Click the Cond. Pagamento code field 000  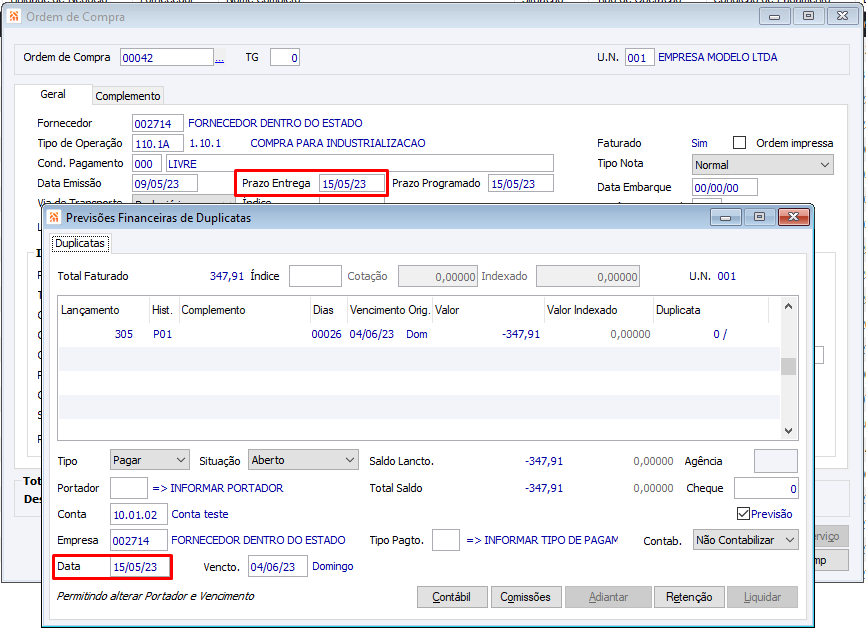tap(147, 163)
